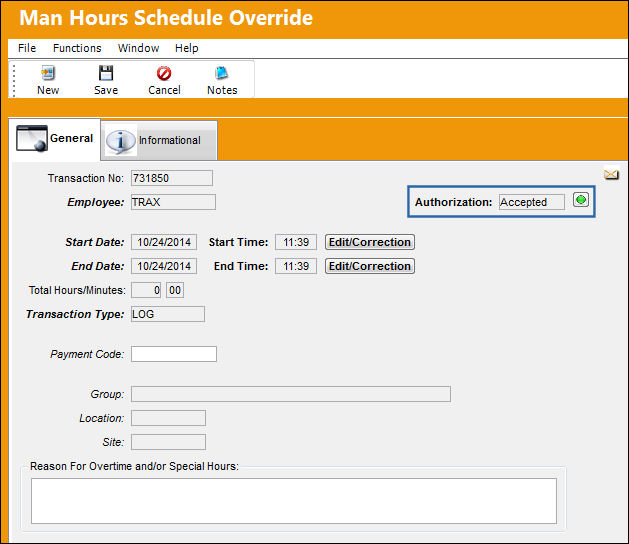
Task: Click the Employee label
Action: click(x=95, y=202)
